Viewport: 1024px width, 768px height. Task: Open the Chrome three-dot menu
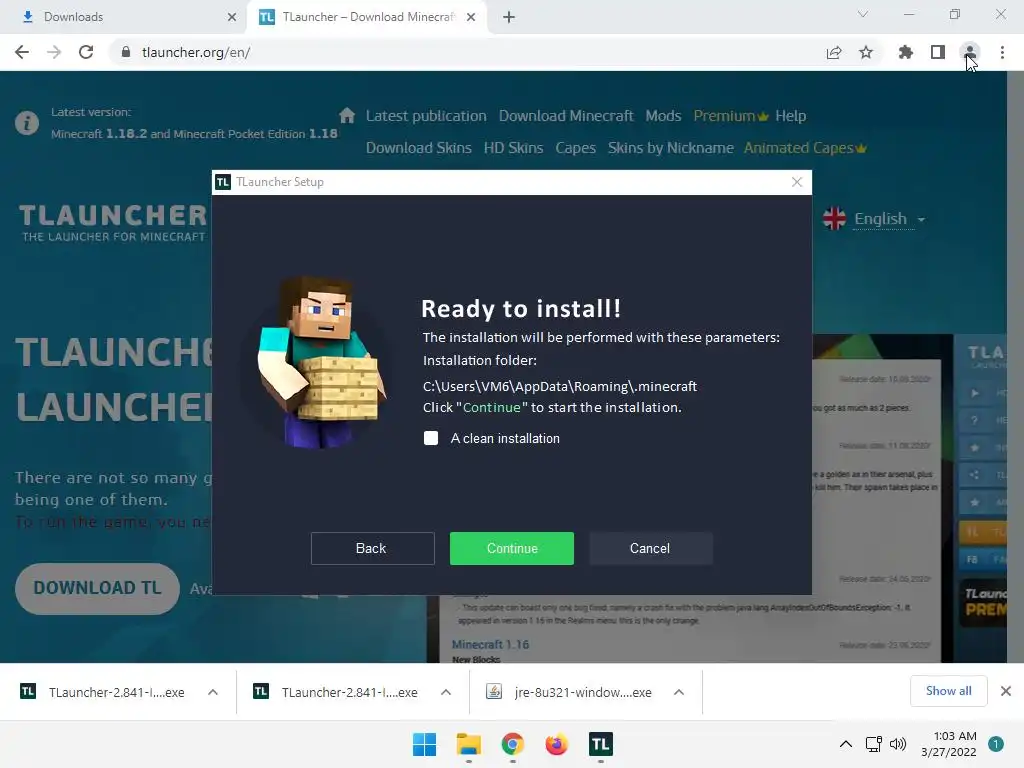(1002, 52)
